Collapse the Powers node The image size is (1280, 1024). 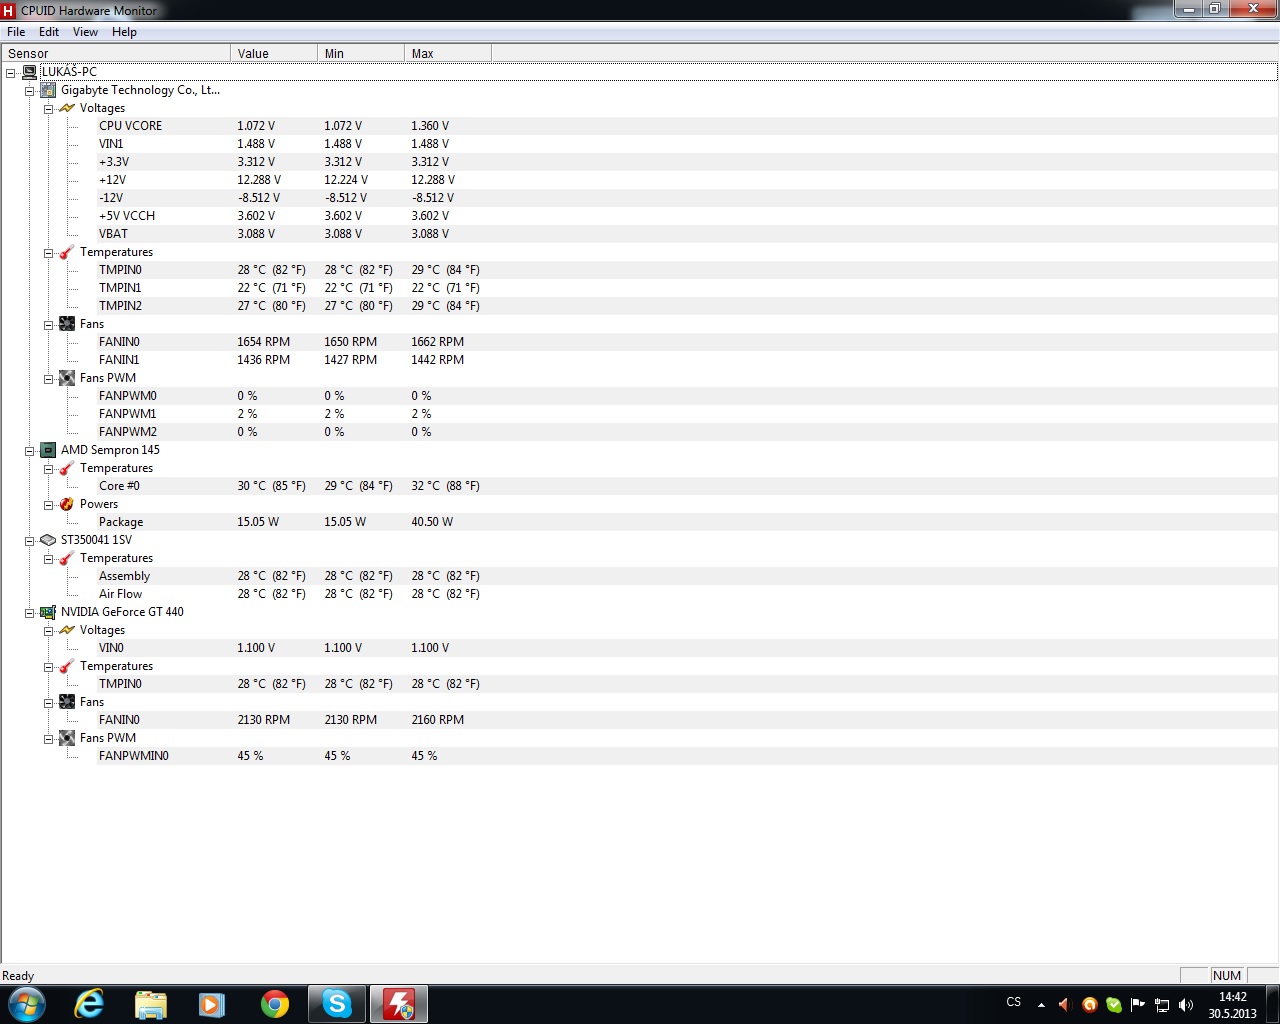click(48, 504)
